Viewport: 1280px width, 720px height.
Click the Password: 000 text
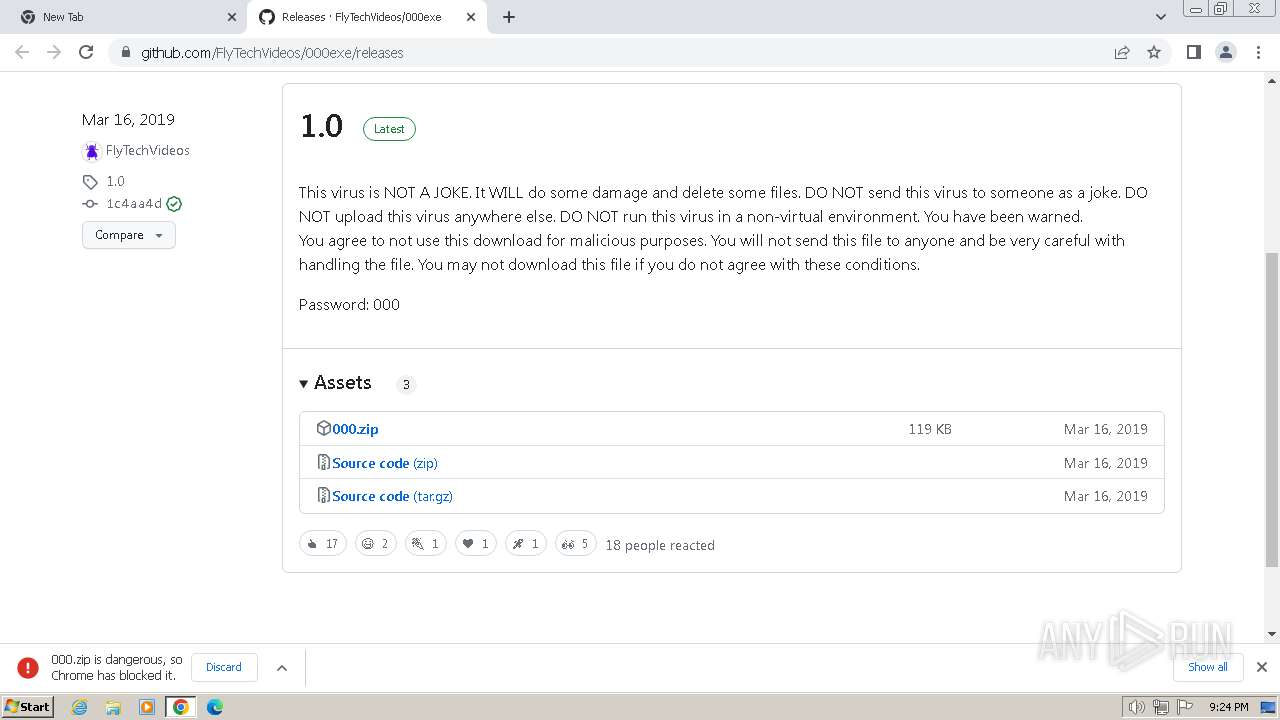(x=349, y=305)
